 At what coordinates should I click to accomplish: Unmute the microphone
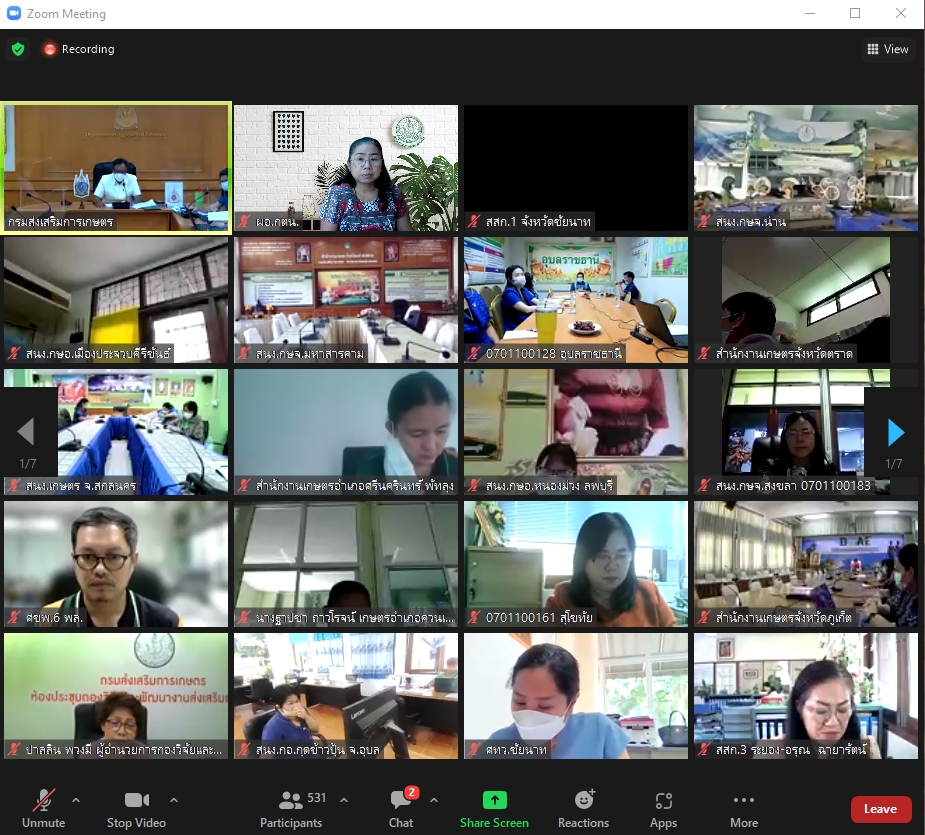coord(43,808)
